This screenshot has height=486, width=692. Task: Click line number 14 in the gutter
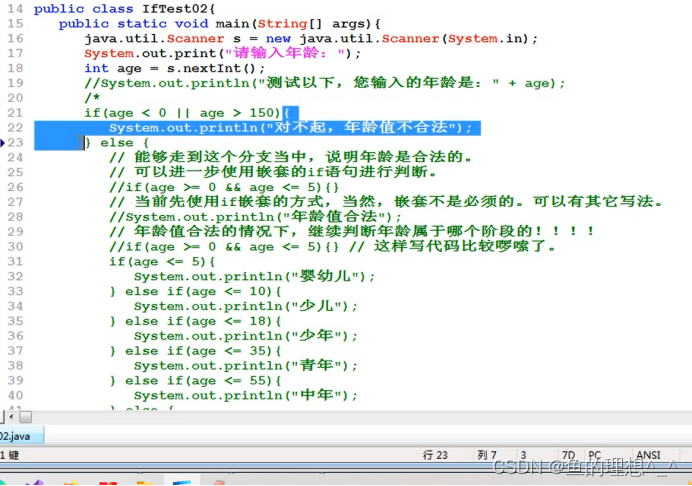click(x=15, y=9)
